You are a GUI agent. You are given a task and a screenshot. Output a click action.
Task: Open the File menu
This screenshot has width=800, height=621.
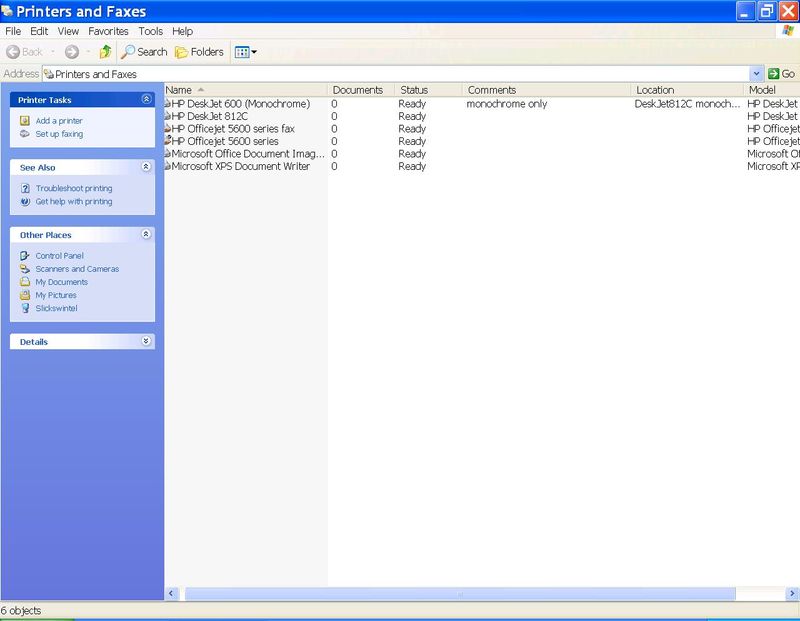pyautogui.click(x=13, y=31)
